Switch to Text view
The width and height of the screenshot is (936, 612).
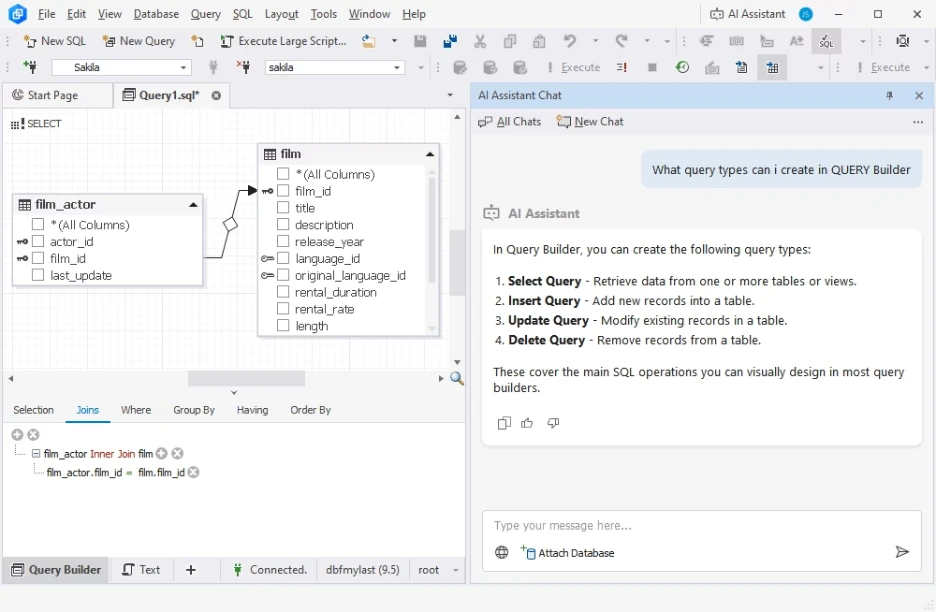tap(141, 570)
